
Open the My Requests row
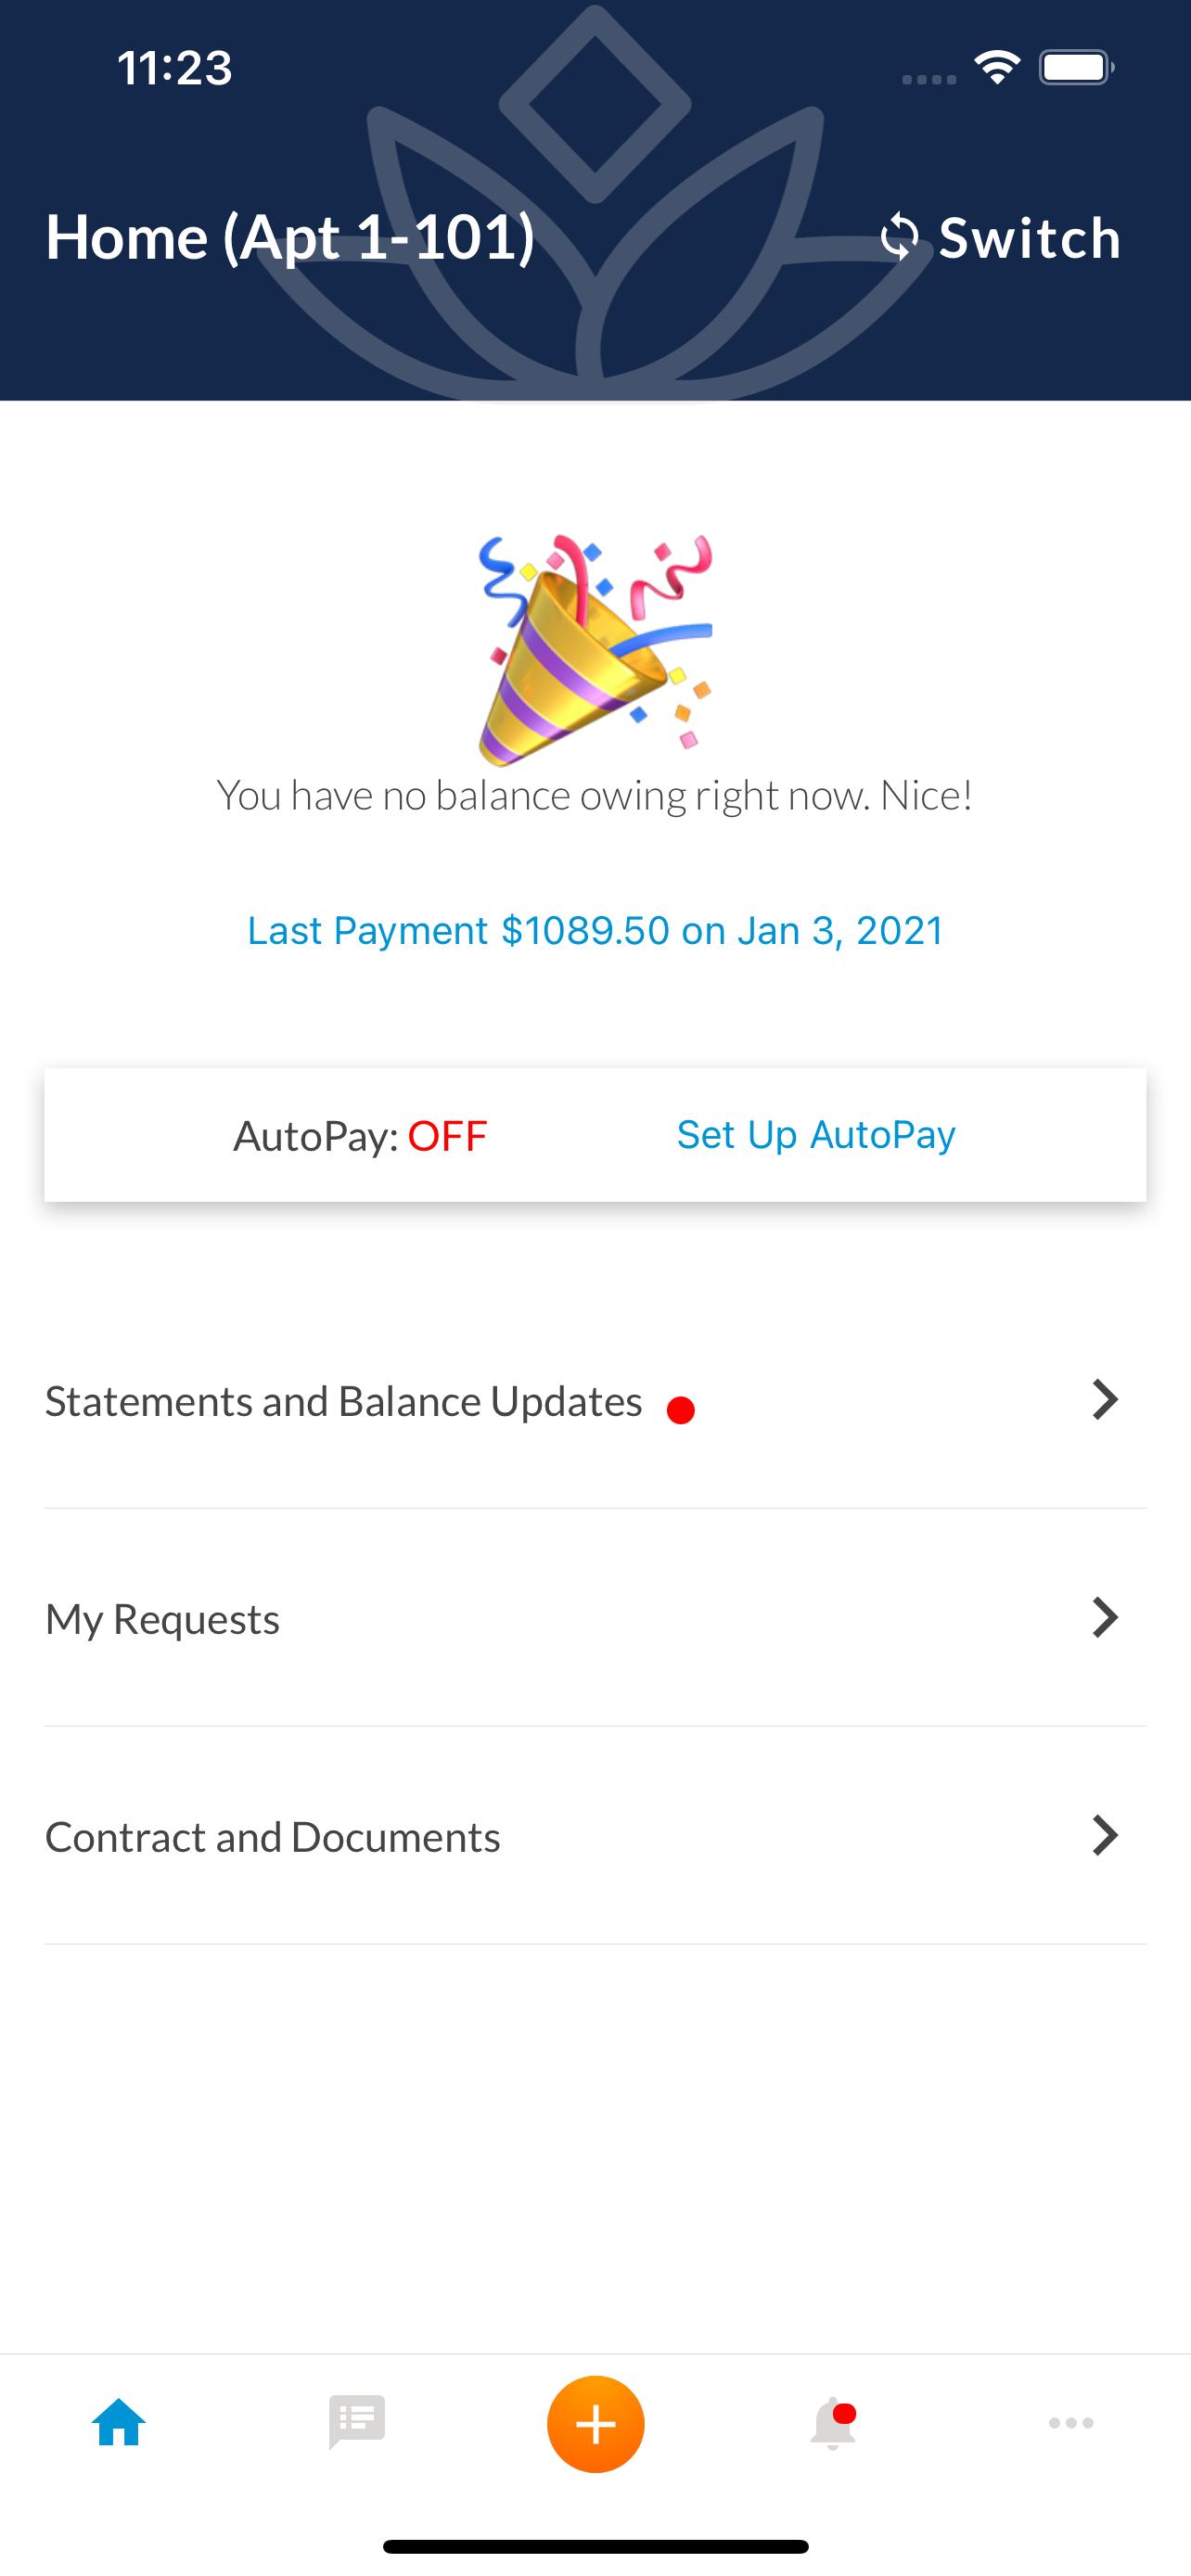(595, 1618)
